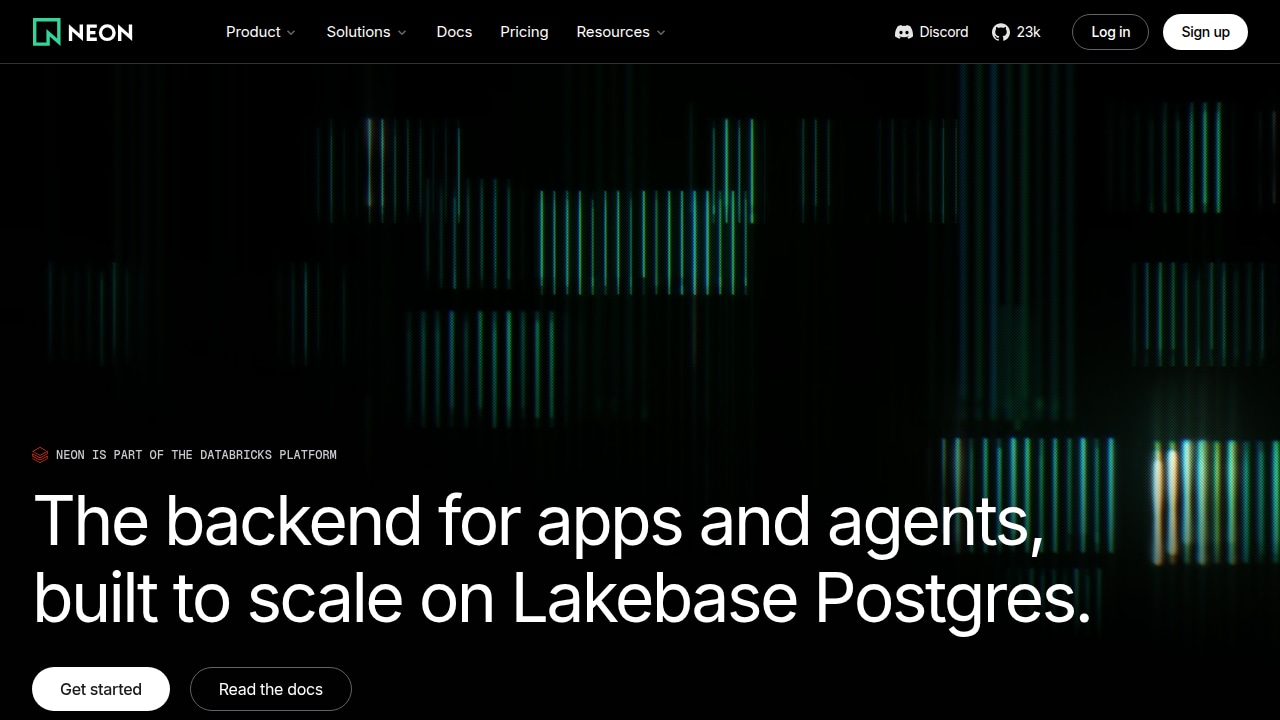
Task: Click the Databricks platform announcement text
Action: [196, 455]
